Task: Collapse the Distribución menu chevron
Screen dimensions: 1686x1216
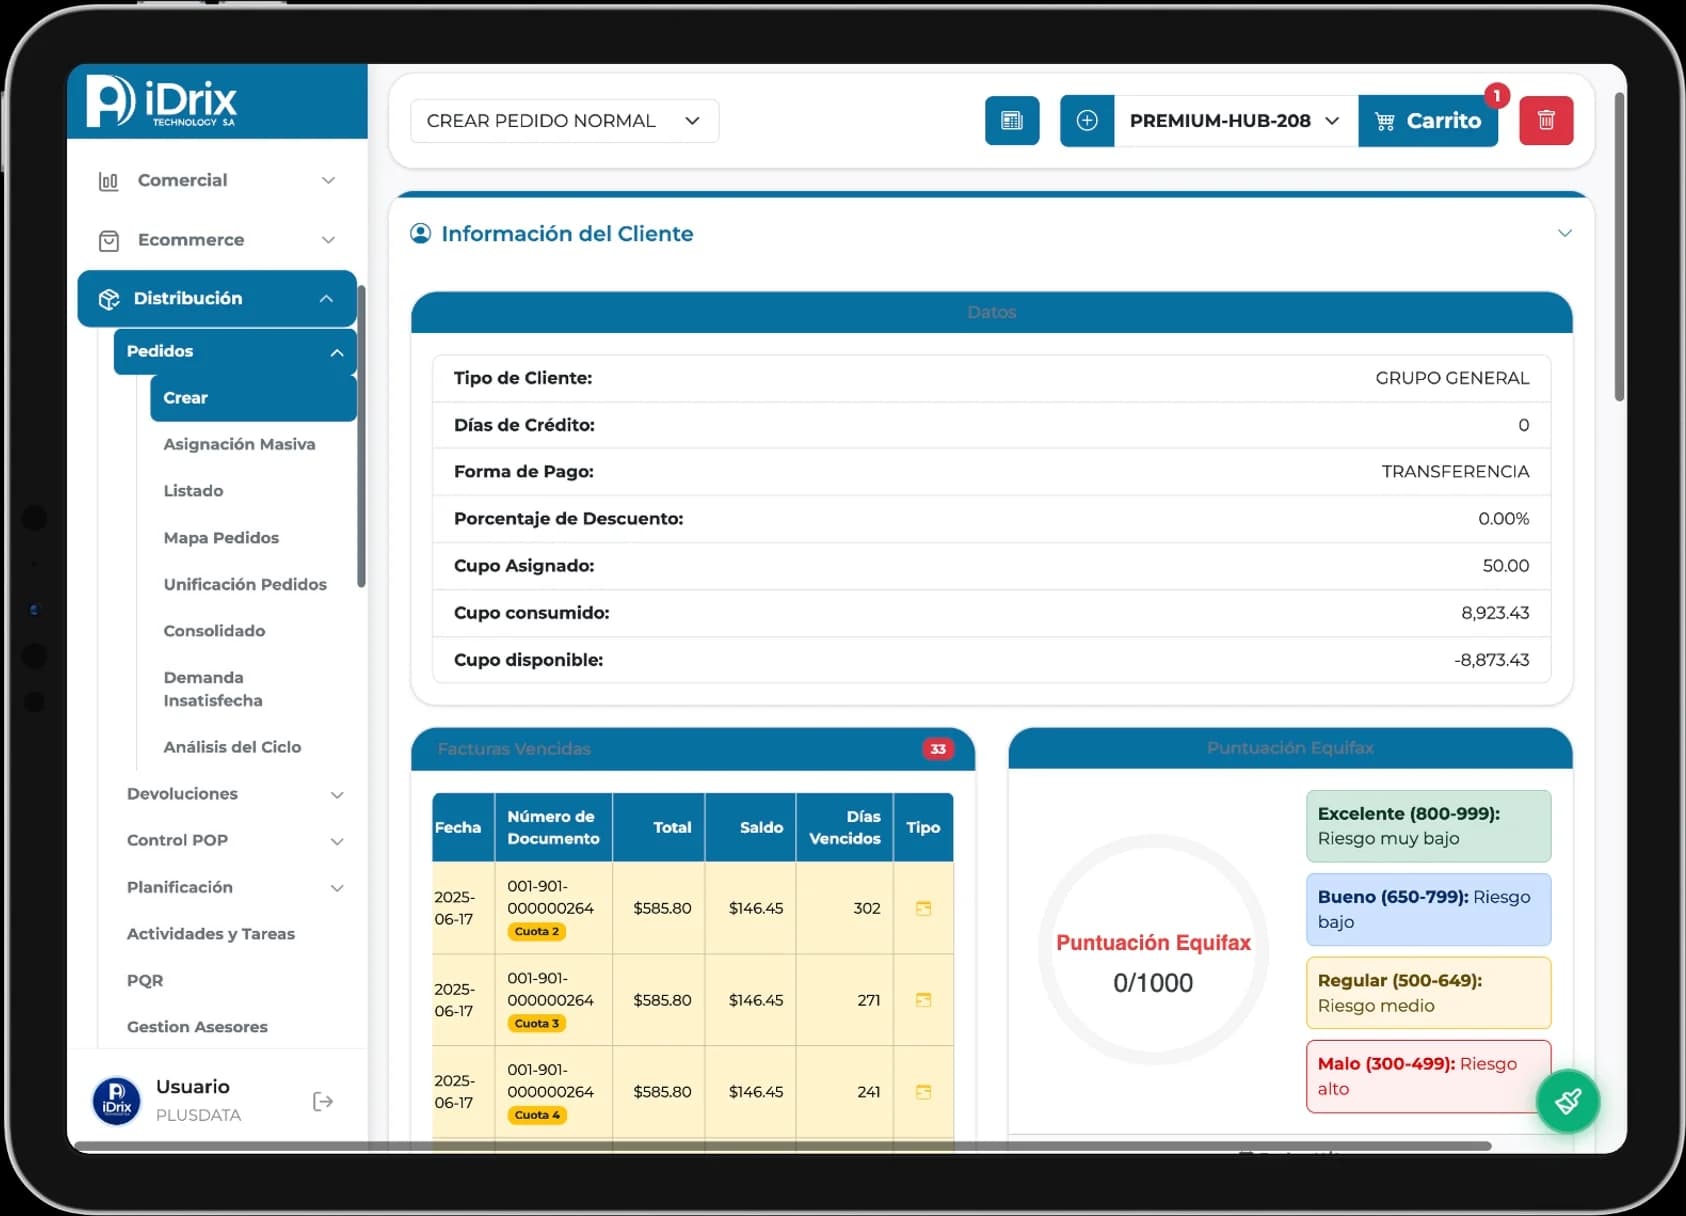Action: click(326, 299)
